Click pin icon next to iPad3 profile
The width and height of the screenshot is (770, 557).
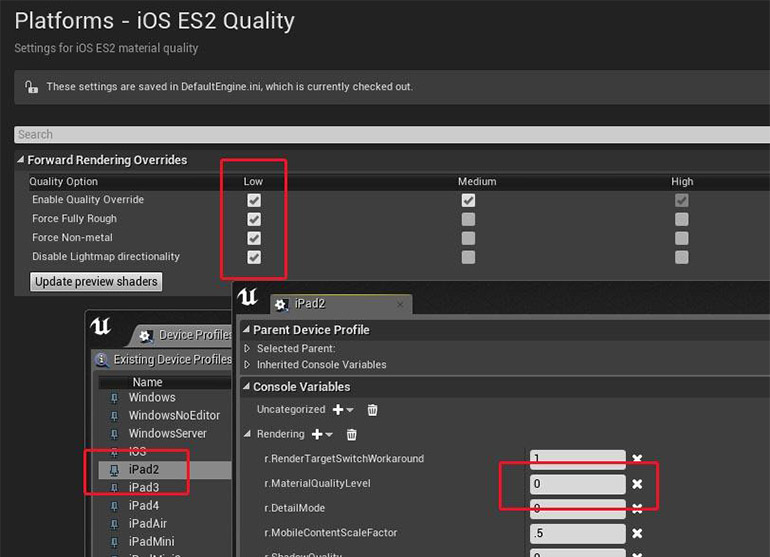click(x=114, y=488)
